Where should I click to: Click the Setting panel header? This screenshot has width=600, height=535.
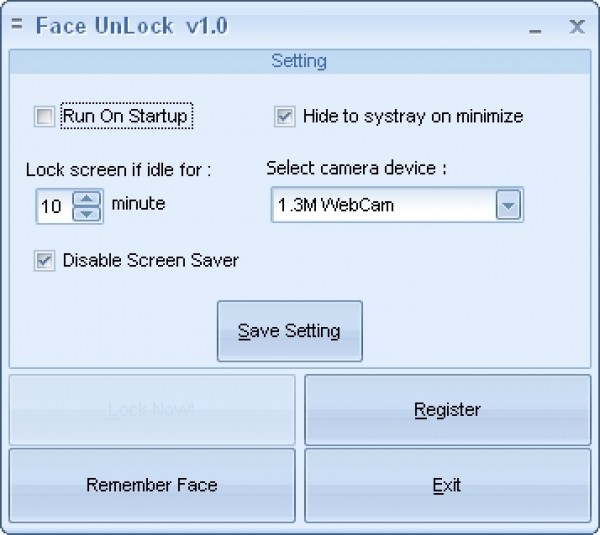[x=299, y=62]
